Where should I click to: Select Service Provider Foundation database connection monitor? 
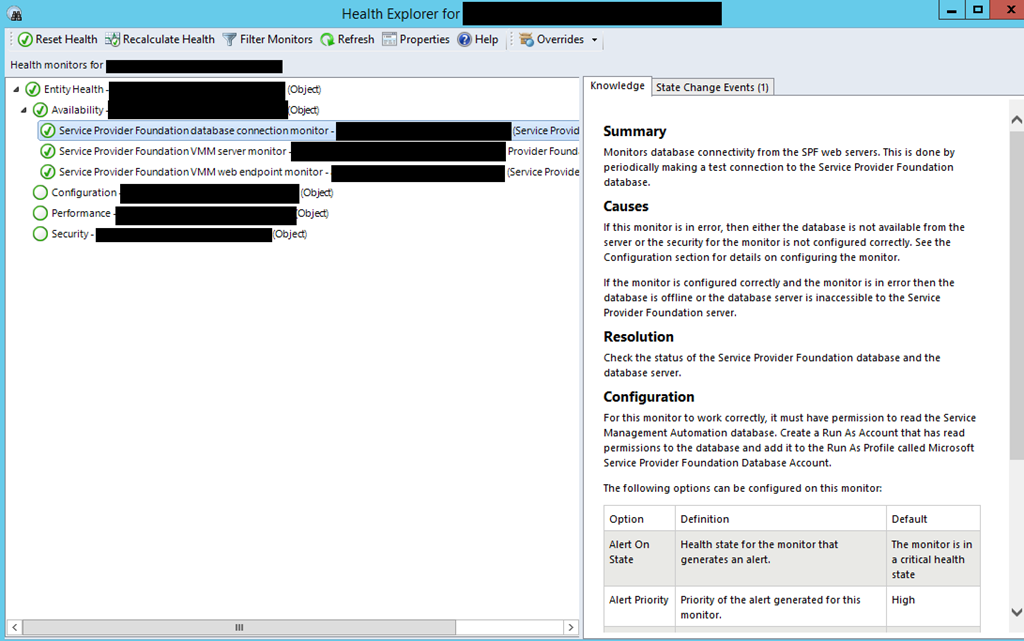195,131
